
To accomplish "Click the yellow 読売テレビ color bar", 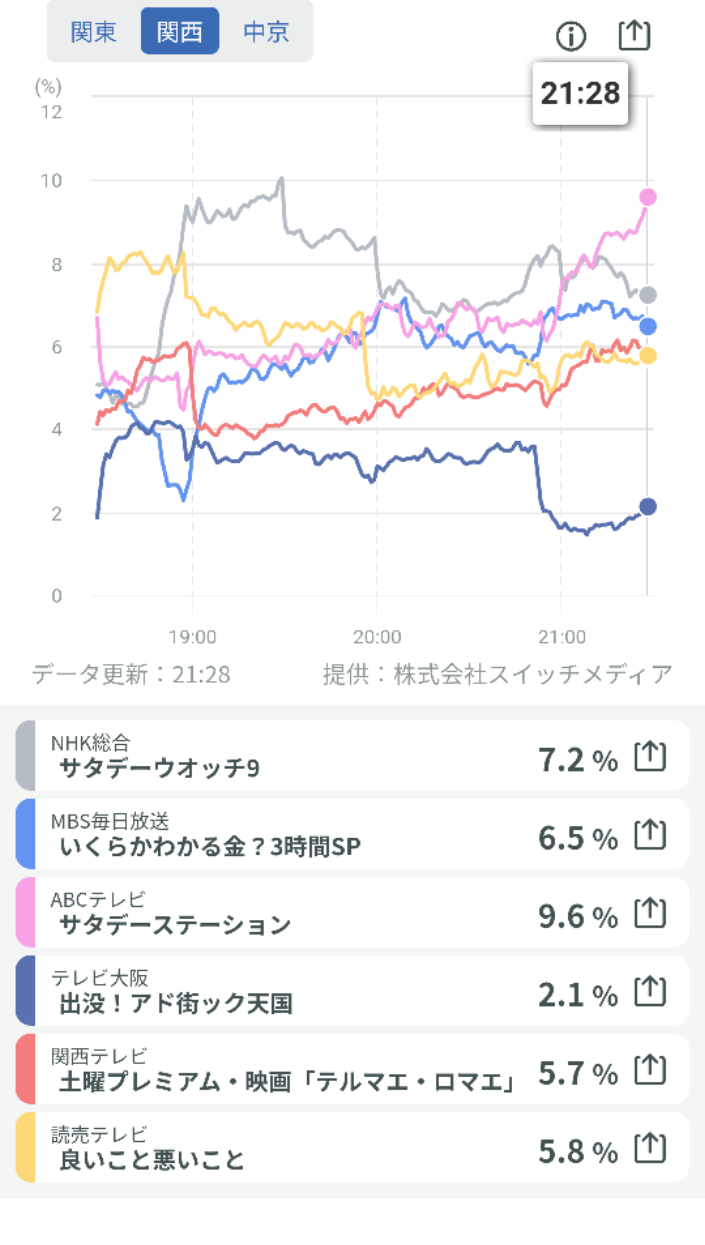I will point(26,1147).
